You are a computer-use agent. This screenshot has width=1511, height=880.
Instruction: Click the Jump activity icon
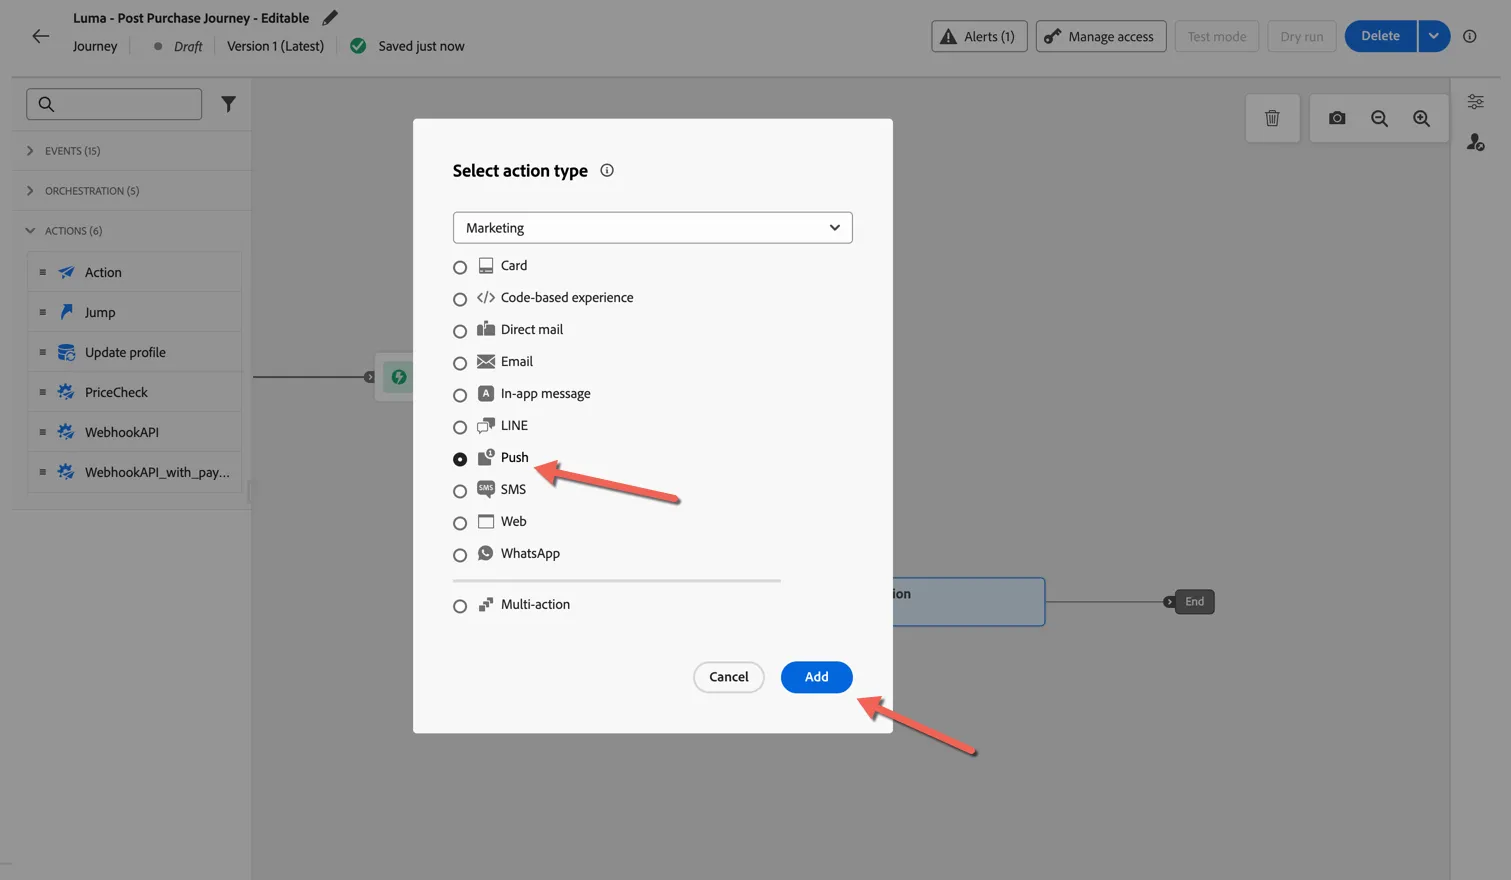[x=66, y=312]
